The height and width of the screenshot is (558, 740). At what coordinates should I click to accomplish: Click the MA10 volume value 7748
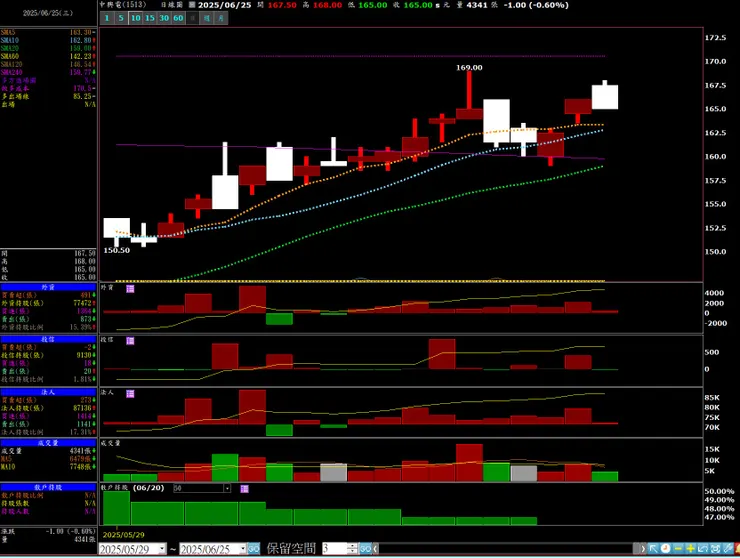pos(79,467)
